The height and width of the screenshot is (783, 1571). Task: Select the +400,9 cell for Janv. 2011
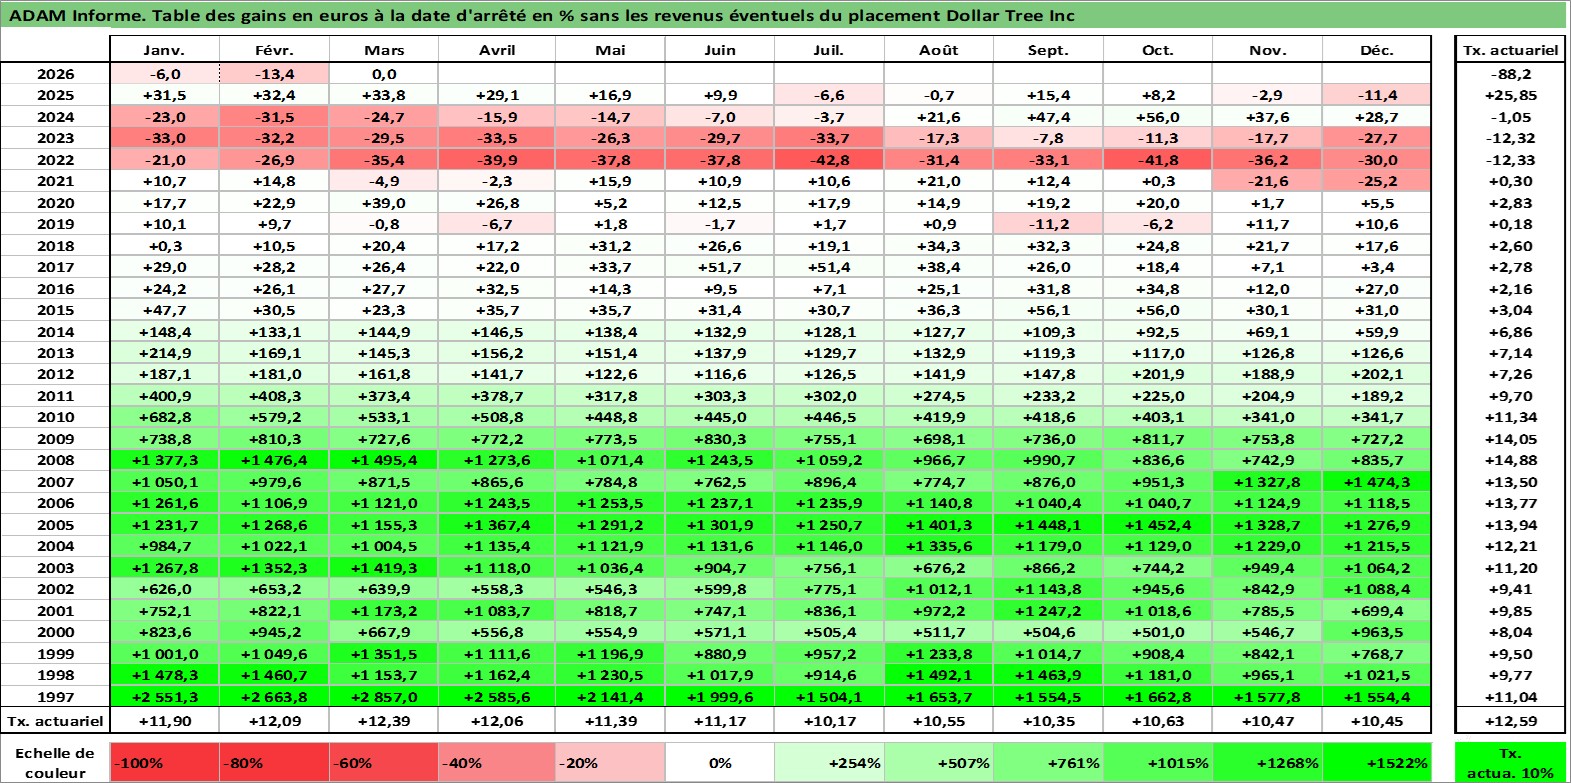[x=165, y=396]
